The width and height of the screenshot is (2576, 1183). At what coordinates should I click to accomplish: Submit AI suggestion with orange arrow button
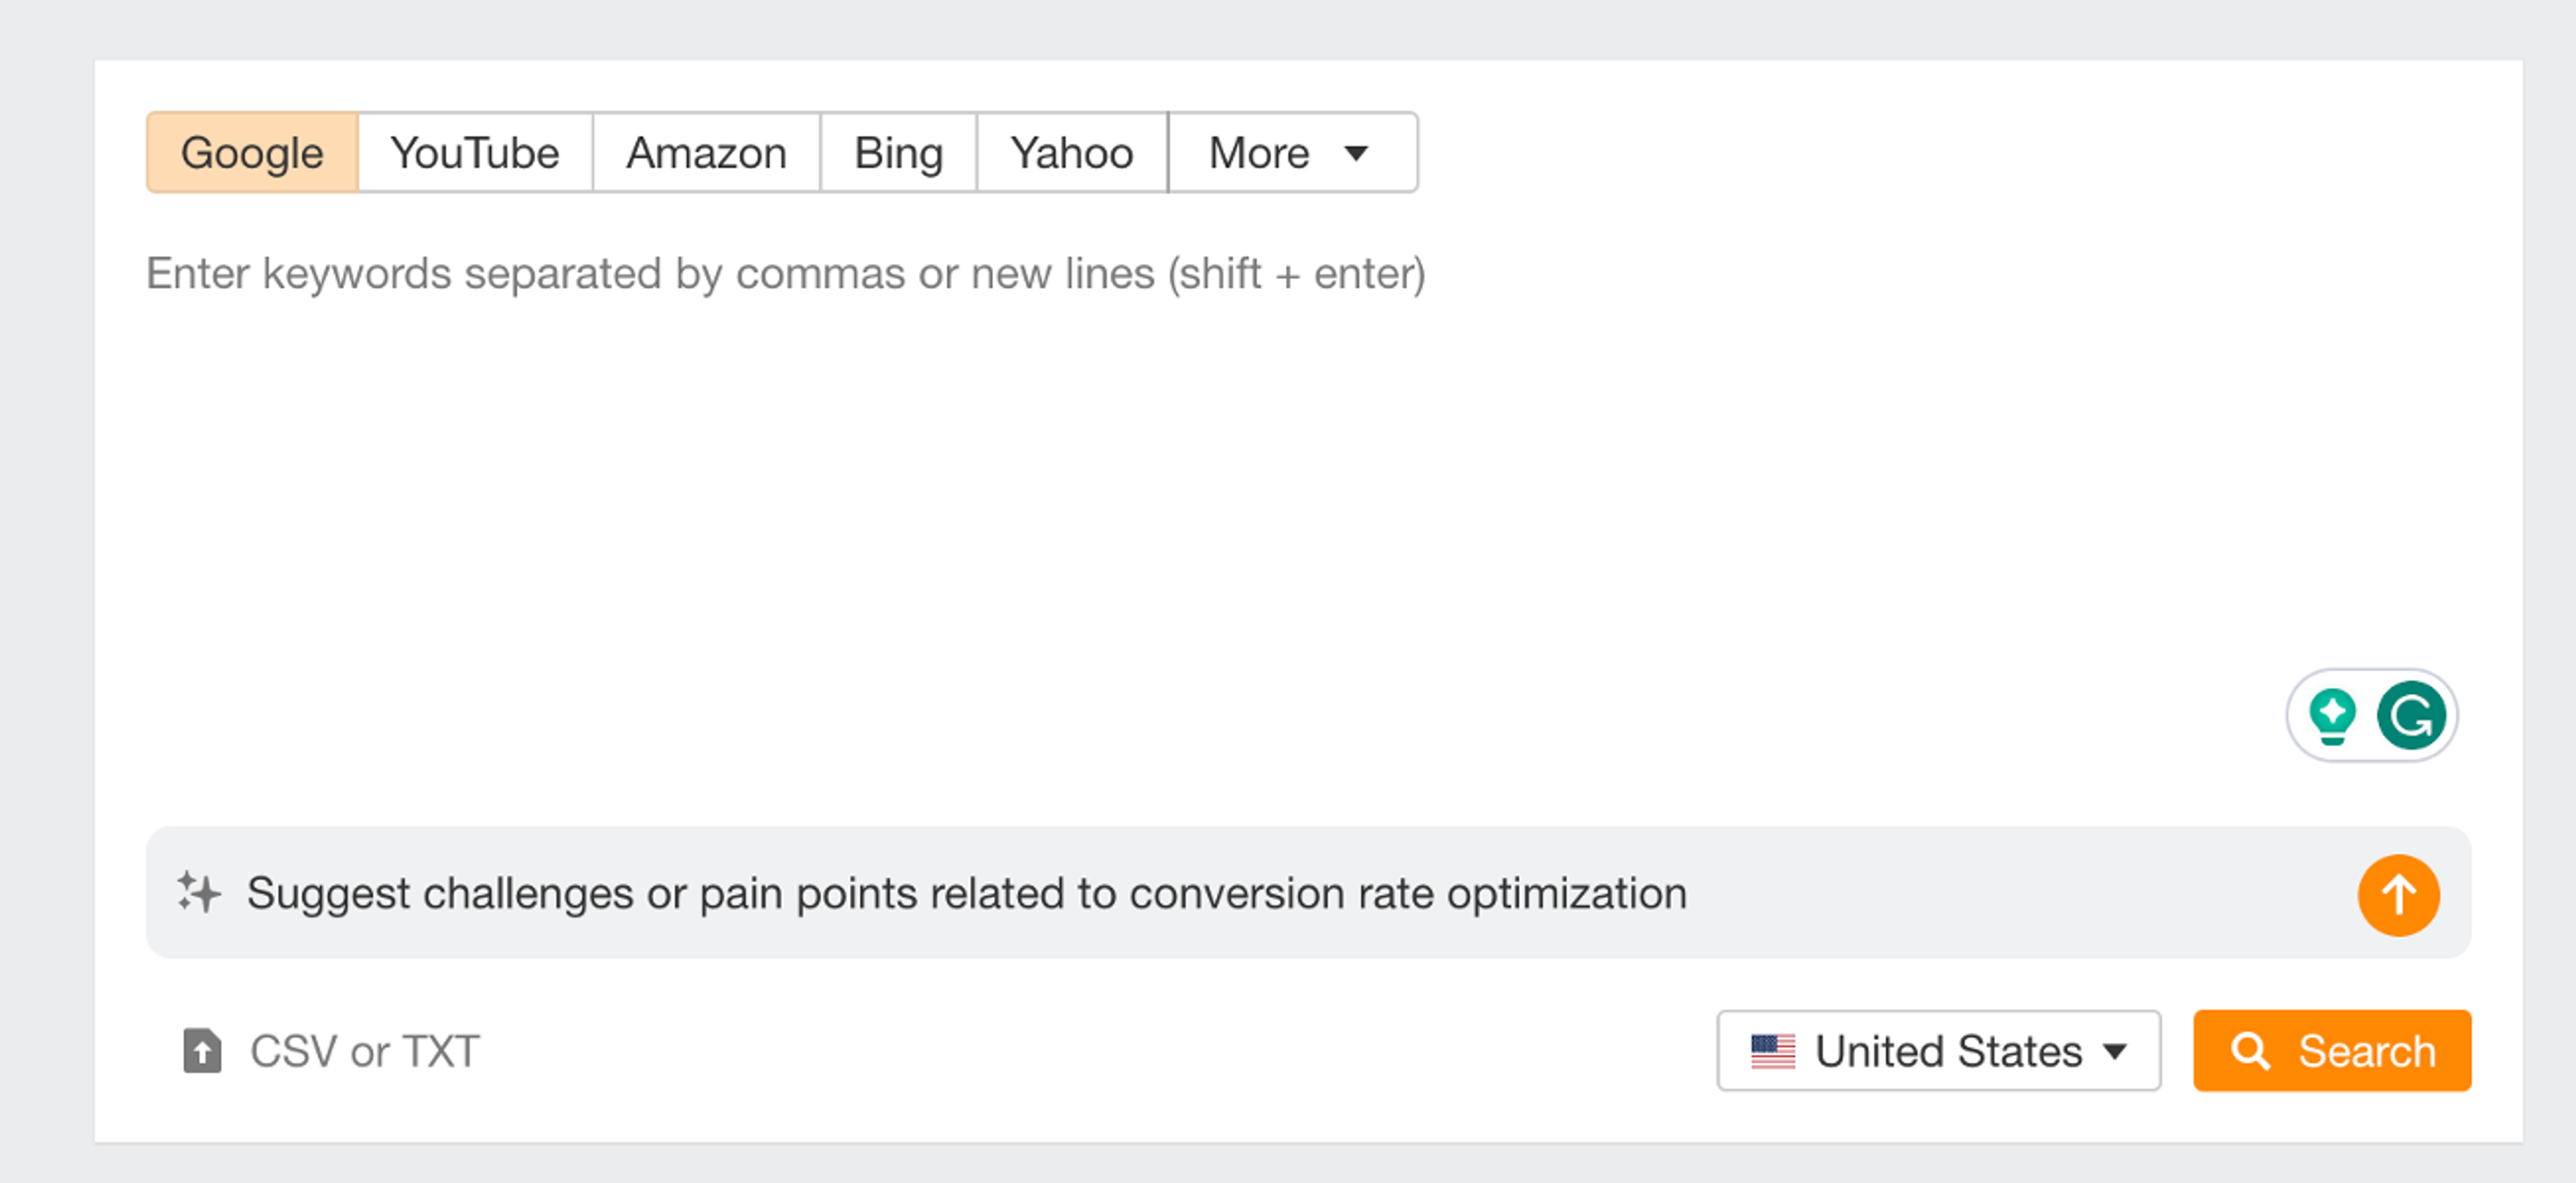(2398, 895)
